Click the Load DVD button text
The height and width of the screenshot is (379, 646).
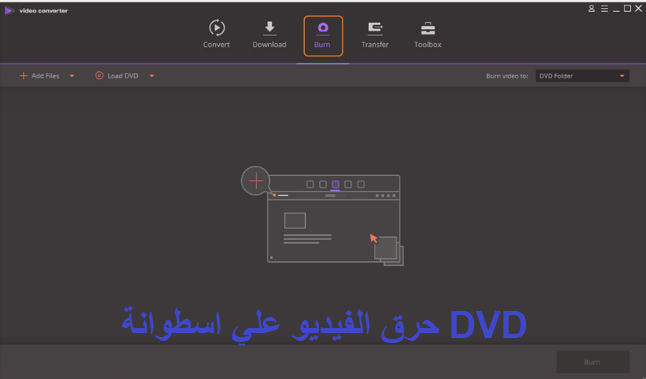[x=123, y=76]
